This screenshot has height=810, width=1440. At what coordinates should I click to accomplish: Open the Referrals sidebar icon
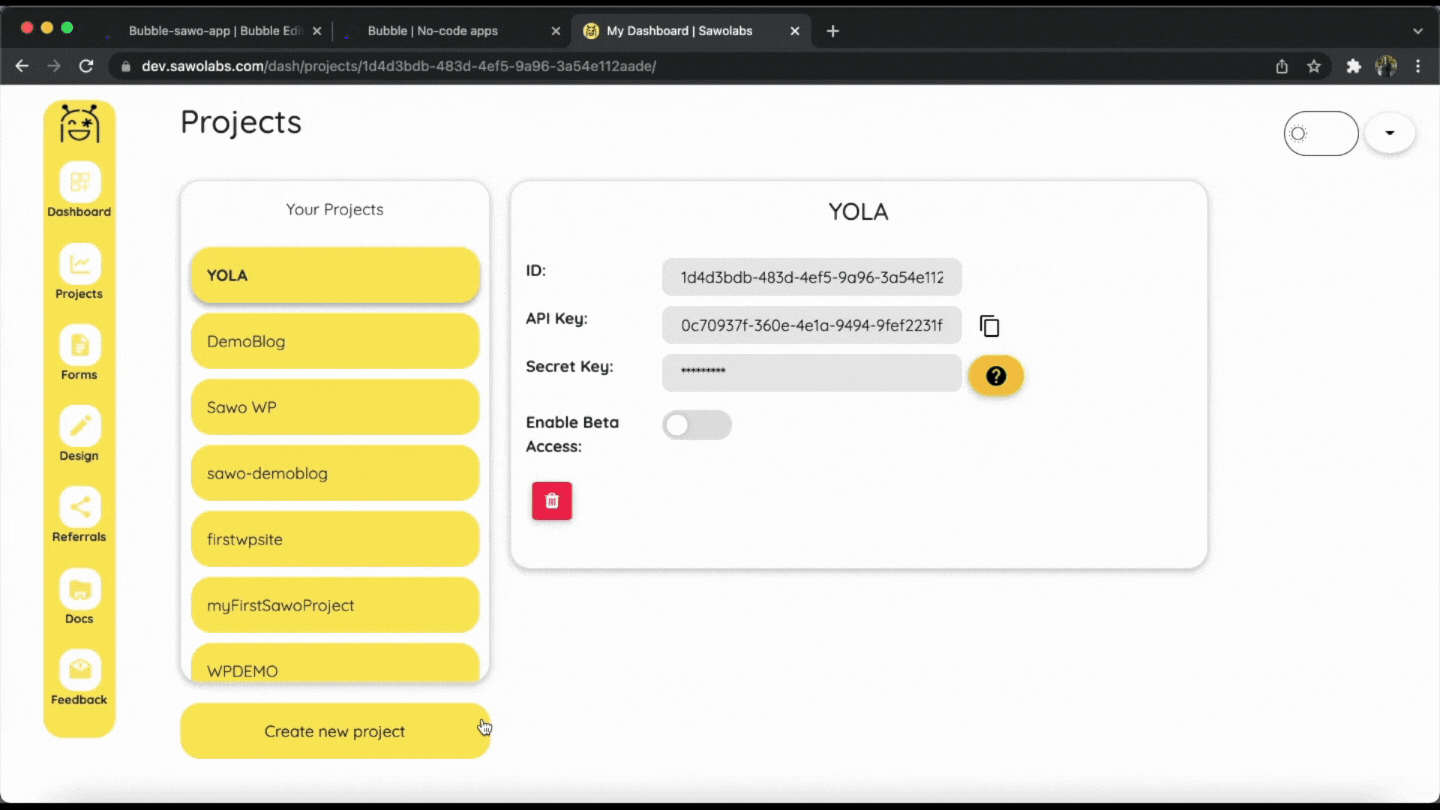tap(79, 507)
